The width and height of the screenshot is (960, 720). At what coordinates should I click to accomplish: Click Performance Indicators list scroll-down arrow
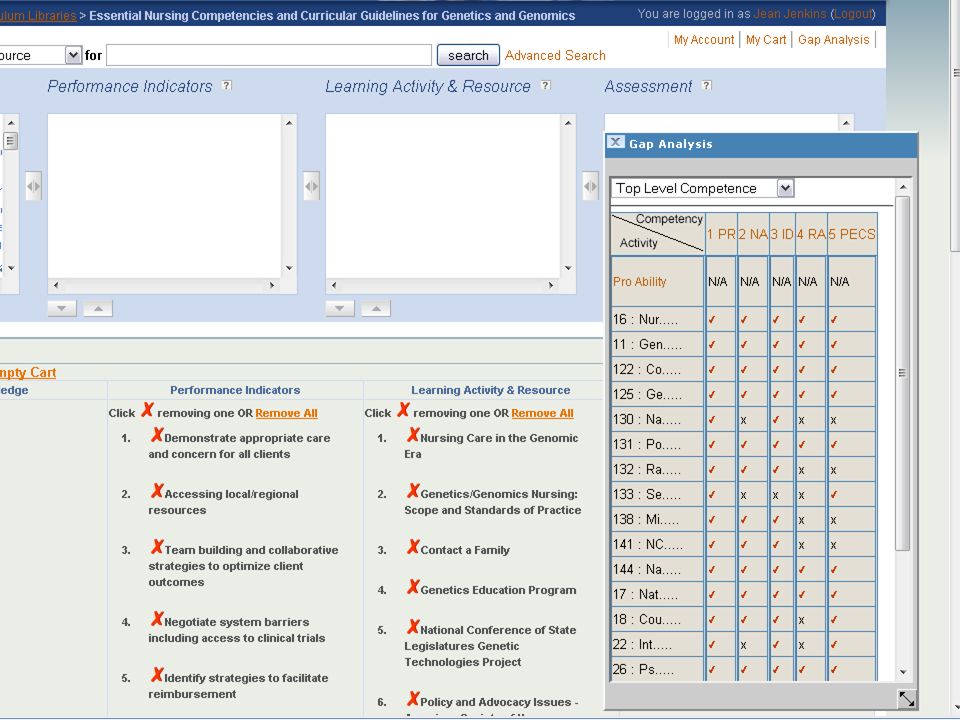pos(289,268)
